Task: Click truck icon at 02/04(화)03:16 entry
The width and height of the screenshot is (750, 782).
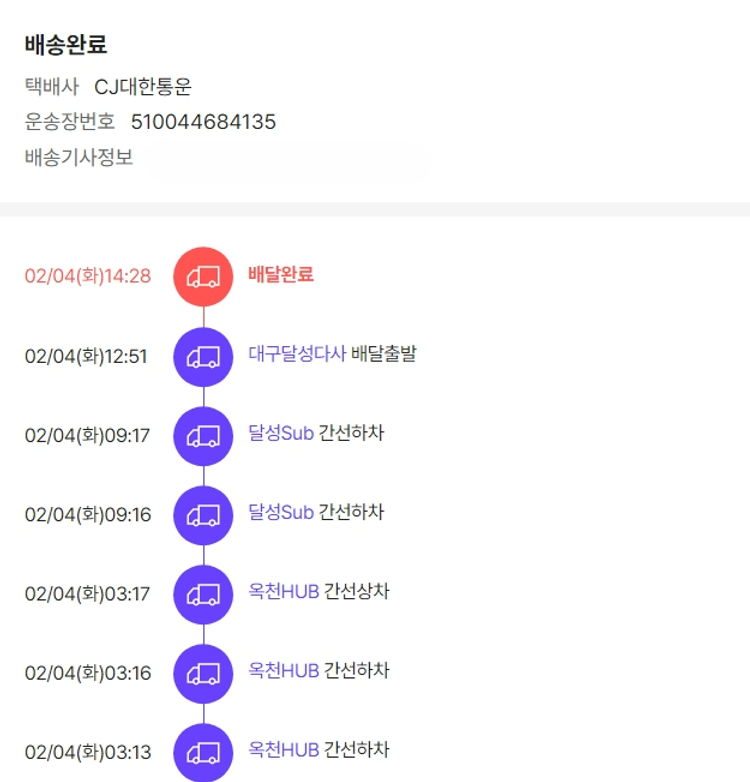Action: tap(203, 673)
